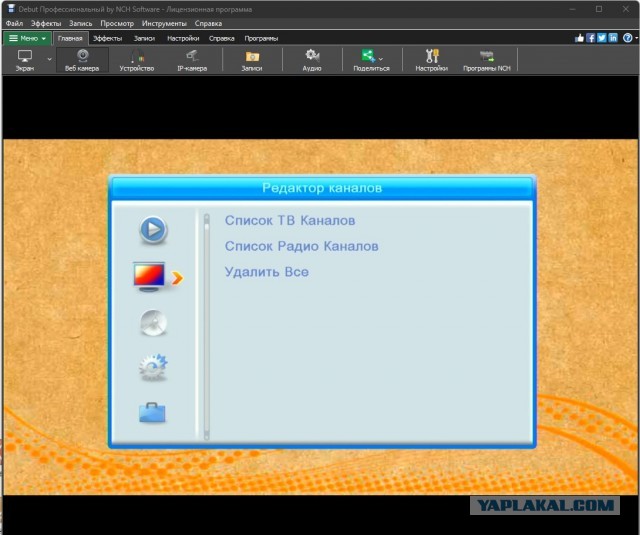Switch to the Записи ribbon tab
The height and width of the screenshot is (535, 640).
pyautogui.click(x=144, y=38)
